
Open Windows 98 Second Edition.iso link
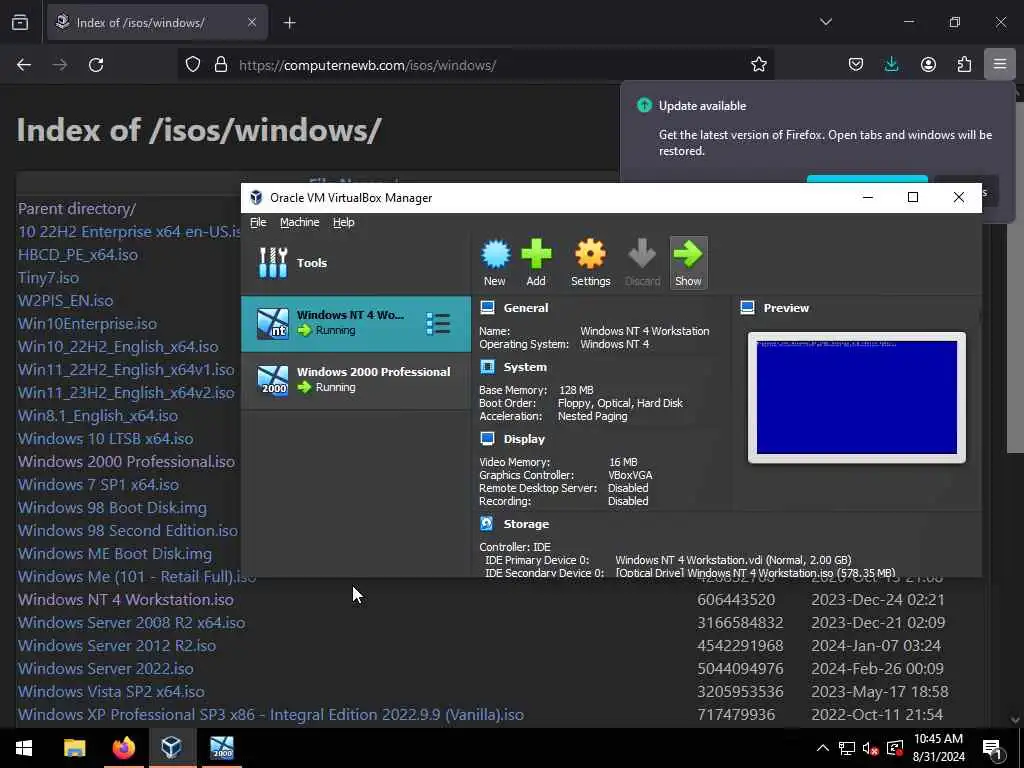[x=128, y=530]
